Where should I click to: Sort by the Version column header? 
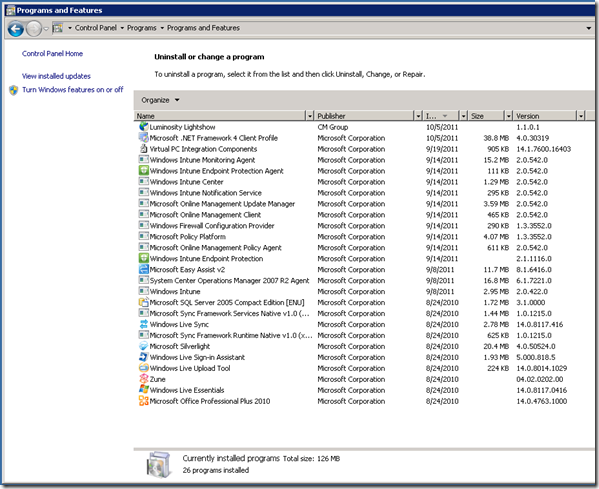coord(545,116)
